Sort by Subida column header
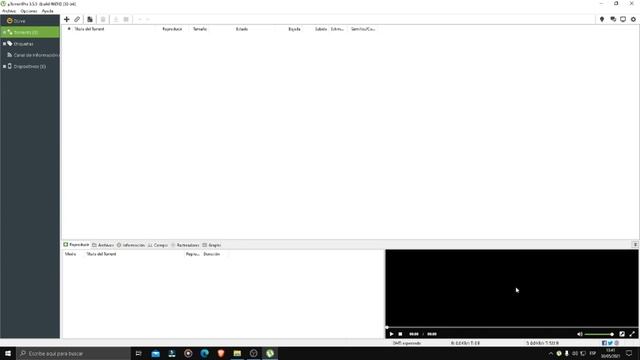The width and height of the screenshot is (640, 360). tap(321, 29)
